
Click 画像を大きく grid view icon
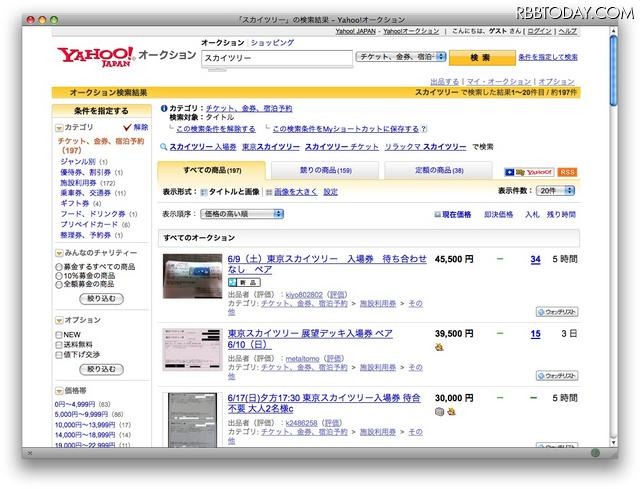point(269,192)
